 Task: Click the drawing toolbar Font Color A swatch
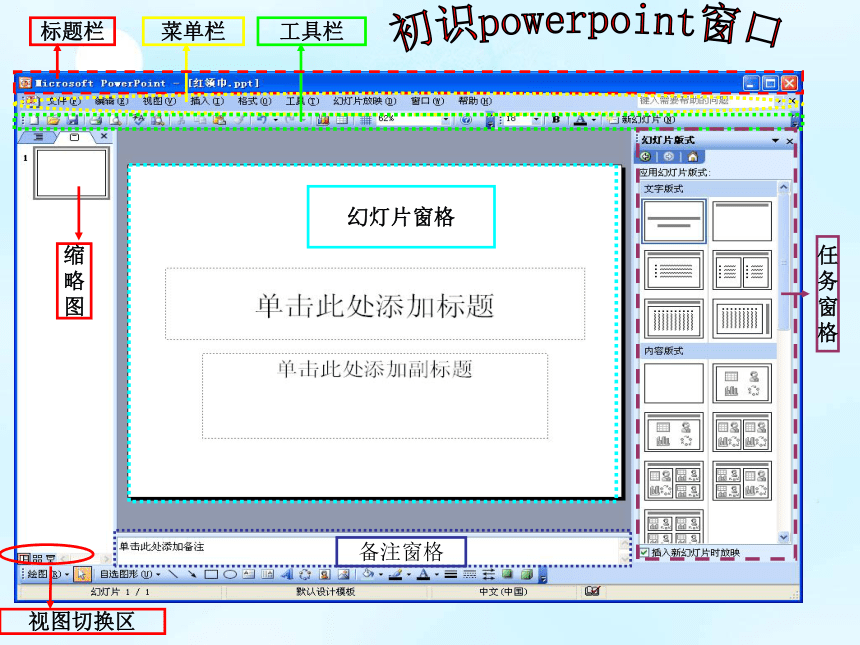423,574
